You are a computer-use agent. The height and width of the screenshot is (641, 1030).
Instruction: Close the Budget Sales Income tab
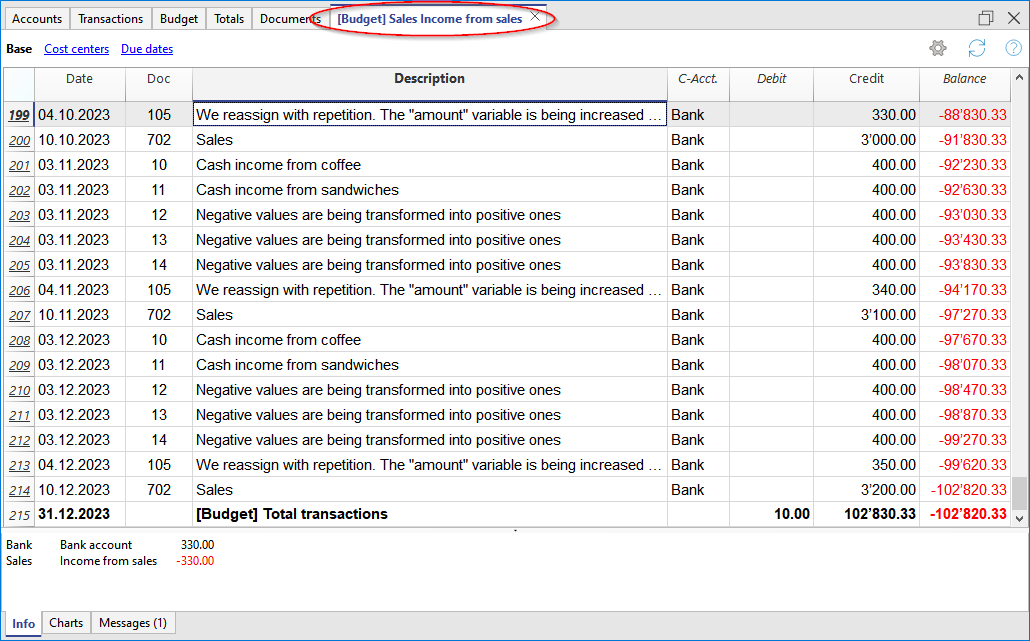pyautogui.click(x=535, y=18)
